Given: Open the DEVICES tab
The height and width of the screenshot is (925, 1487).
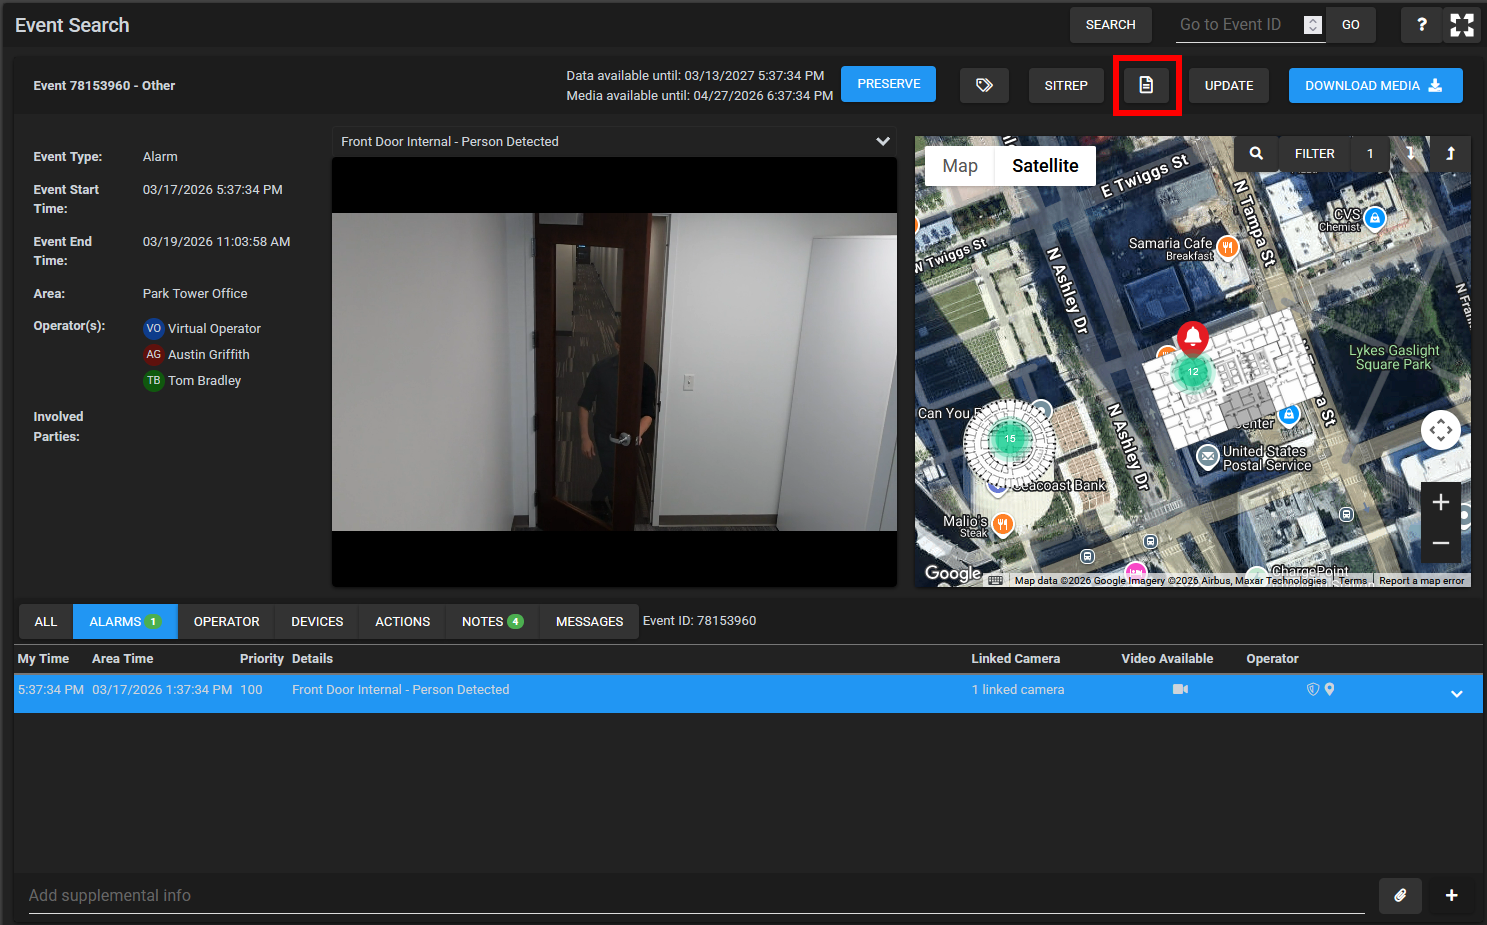Looking at the screenshot, I should [x=317, y=621].
